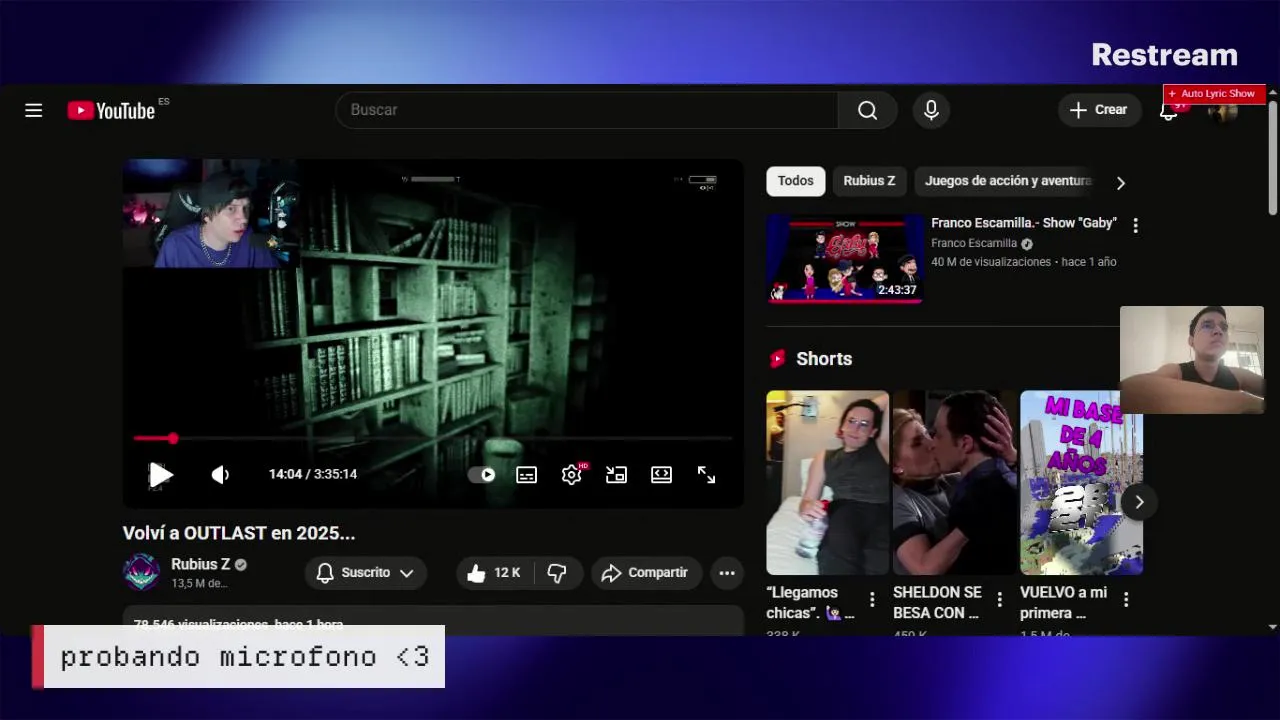
Task: Open Franco Escamilla Show Gaby thumbnail
Action: click(845, 258)
